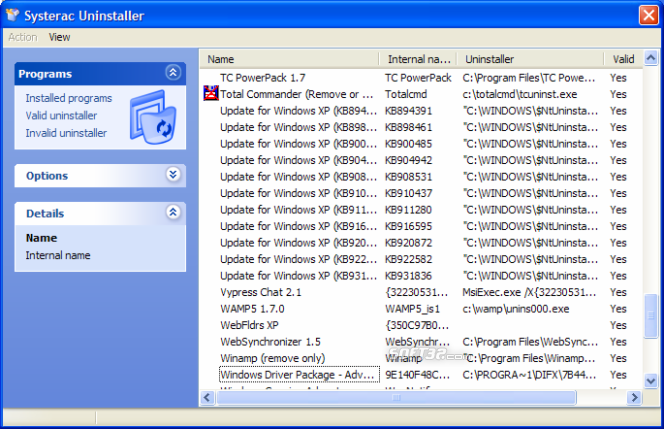Click internal name cell KB911280
Screen dimensions: 664x429
point(408,210)
